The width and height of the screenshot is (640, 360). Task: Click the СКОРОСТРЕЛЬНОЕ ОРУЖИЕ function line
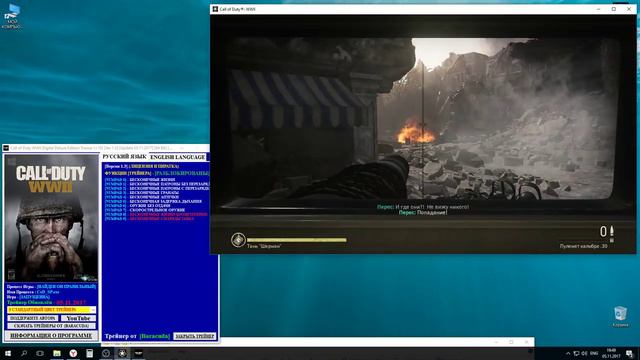[x=145, y=210]
